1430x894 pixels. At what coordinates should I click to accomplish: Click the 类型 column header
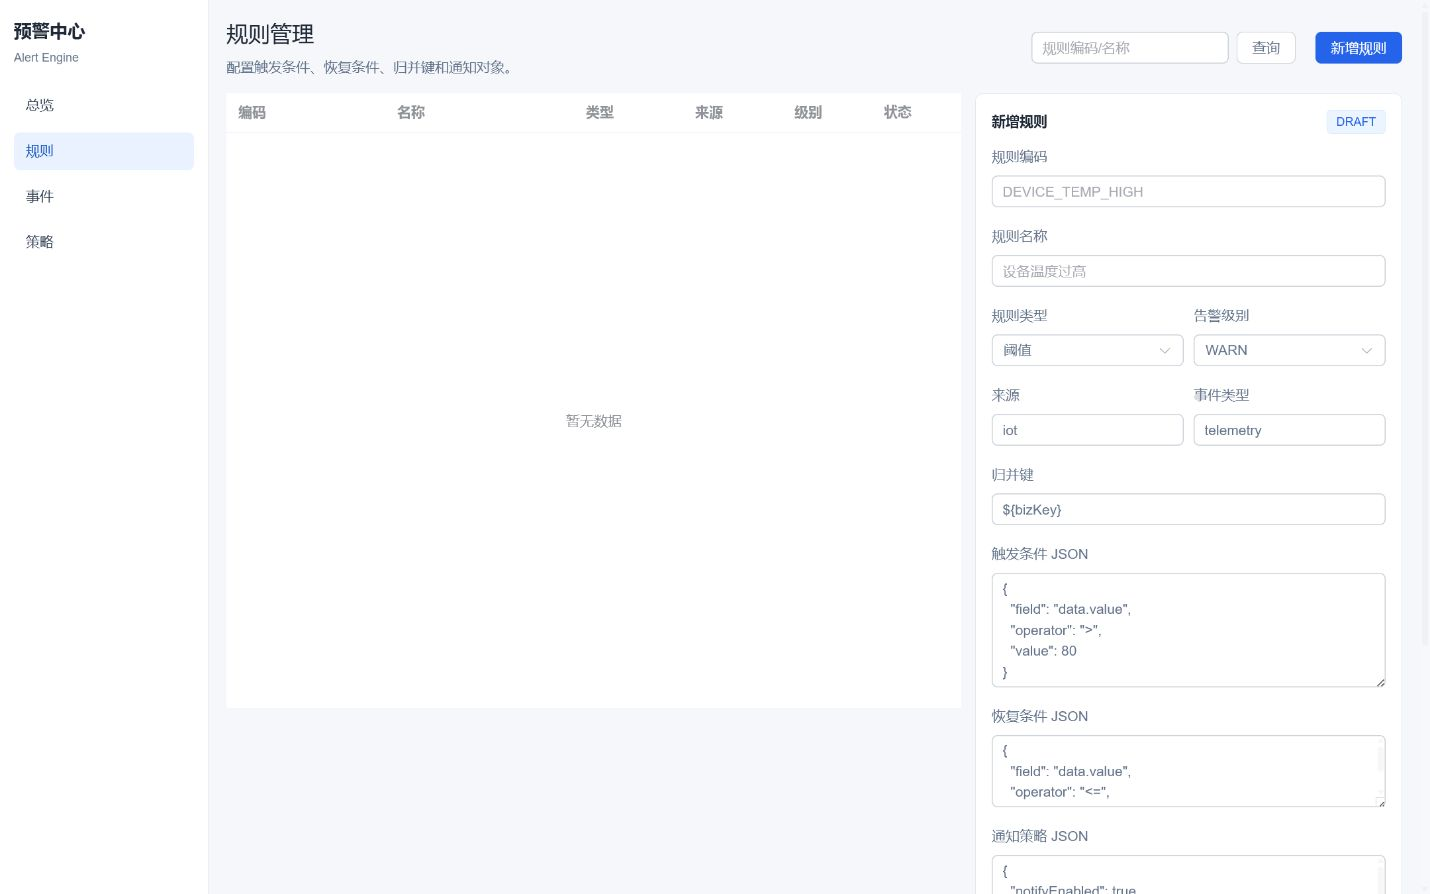[x=600, y=113]
